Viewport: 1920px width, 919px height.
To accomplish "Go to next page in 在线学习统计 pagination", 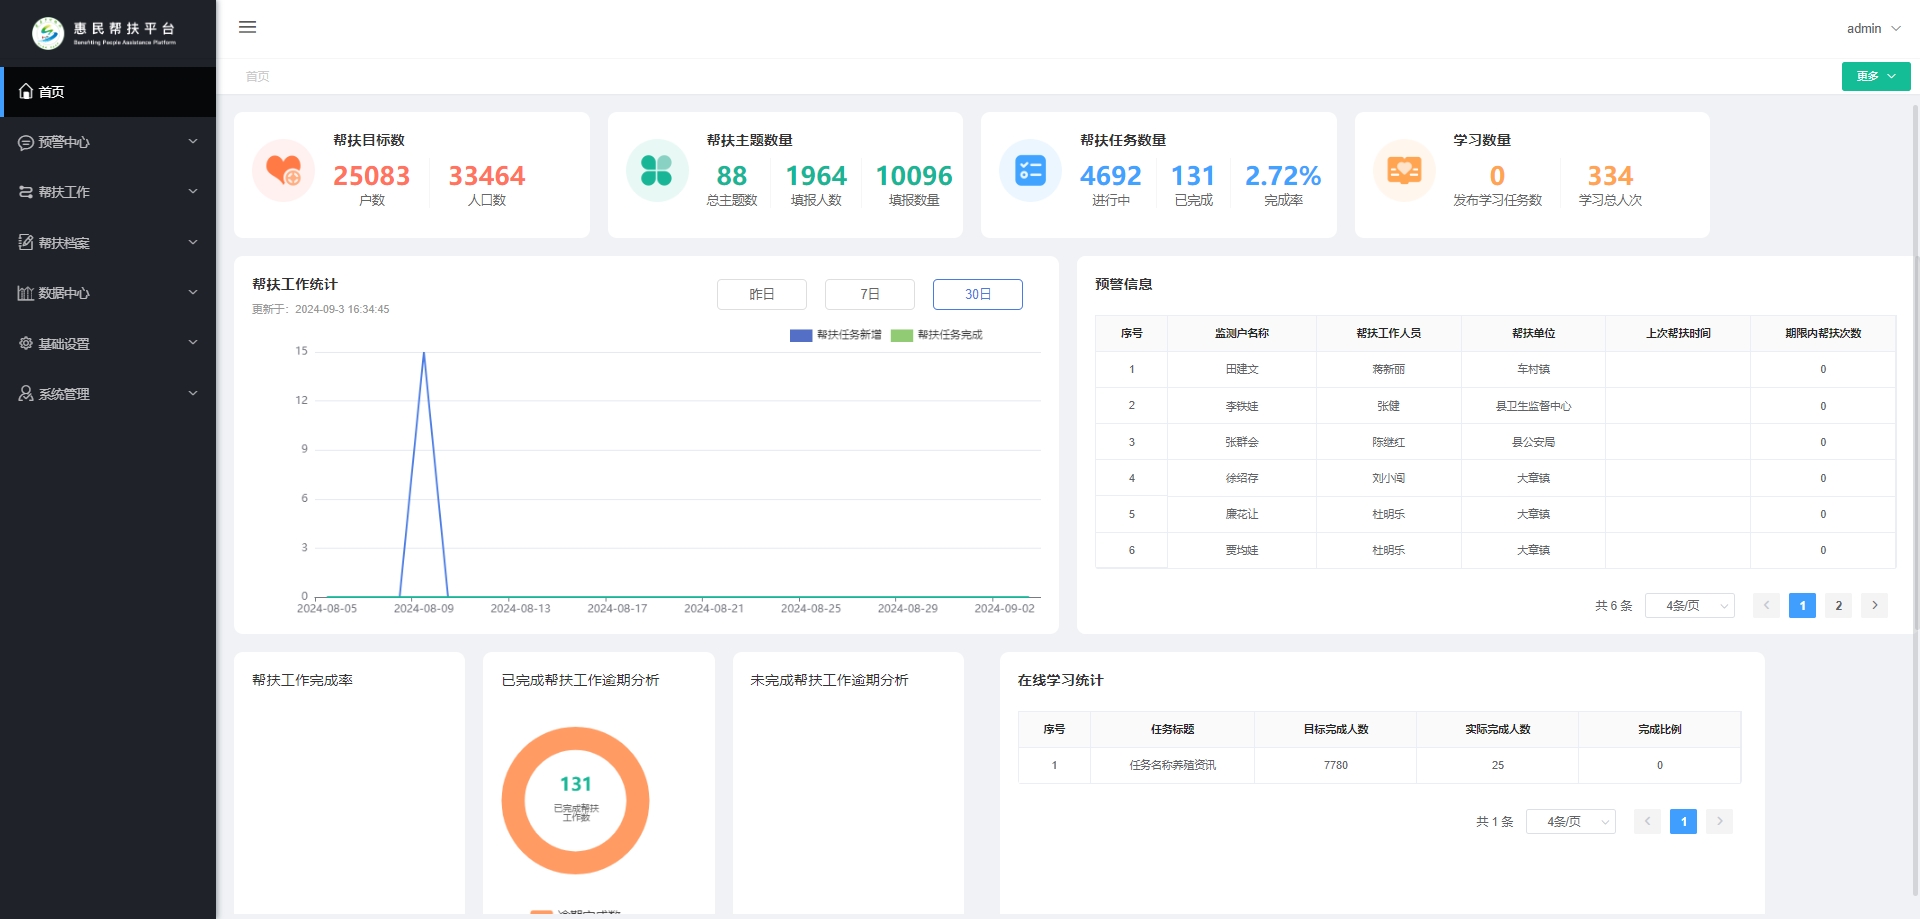I will [x=1719, y=821].
